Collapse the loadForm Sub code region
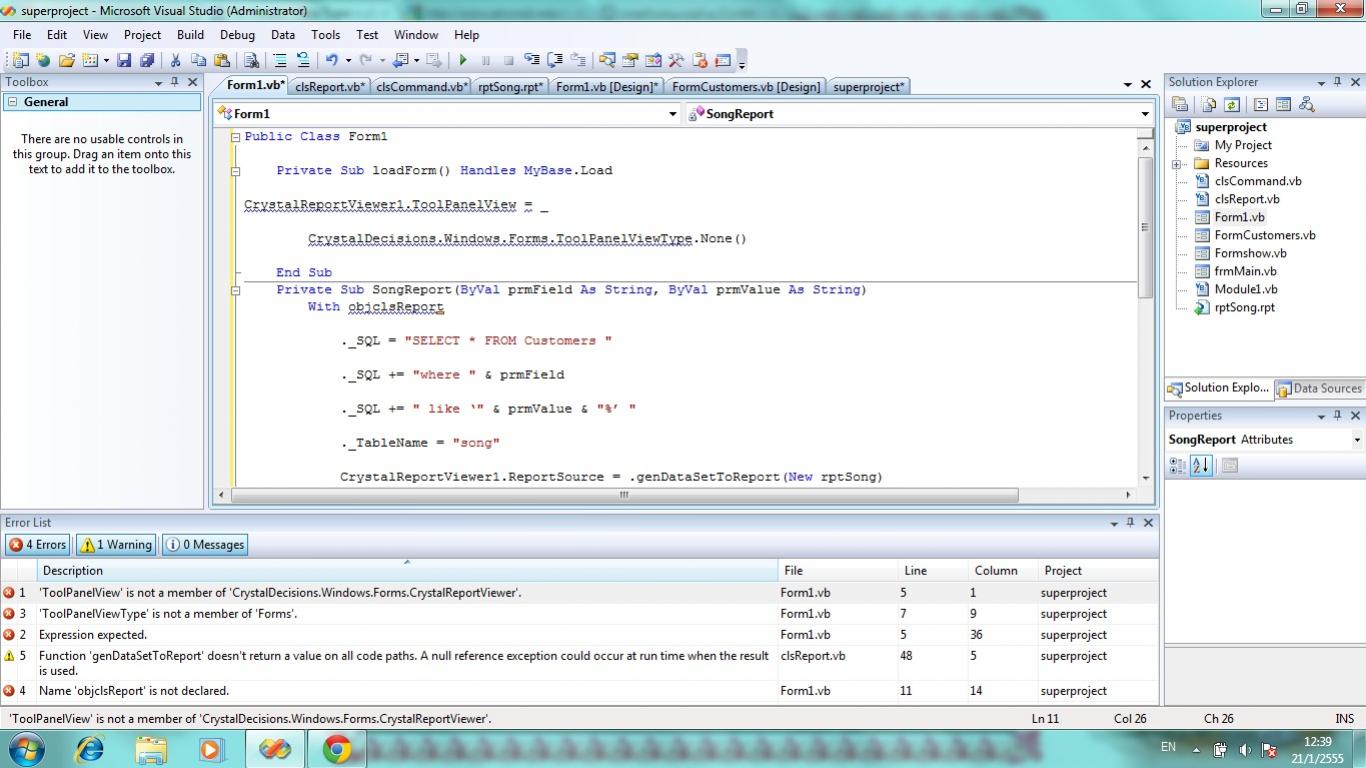 (236, 171)
